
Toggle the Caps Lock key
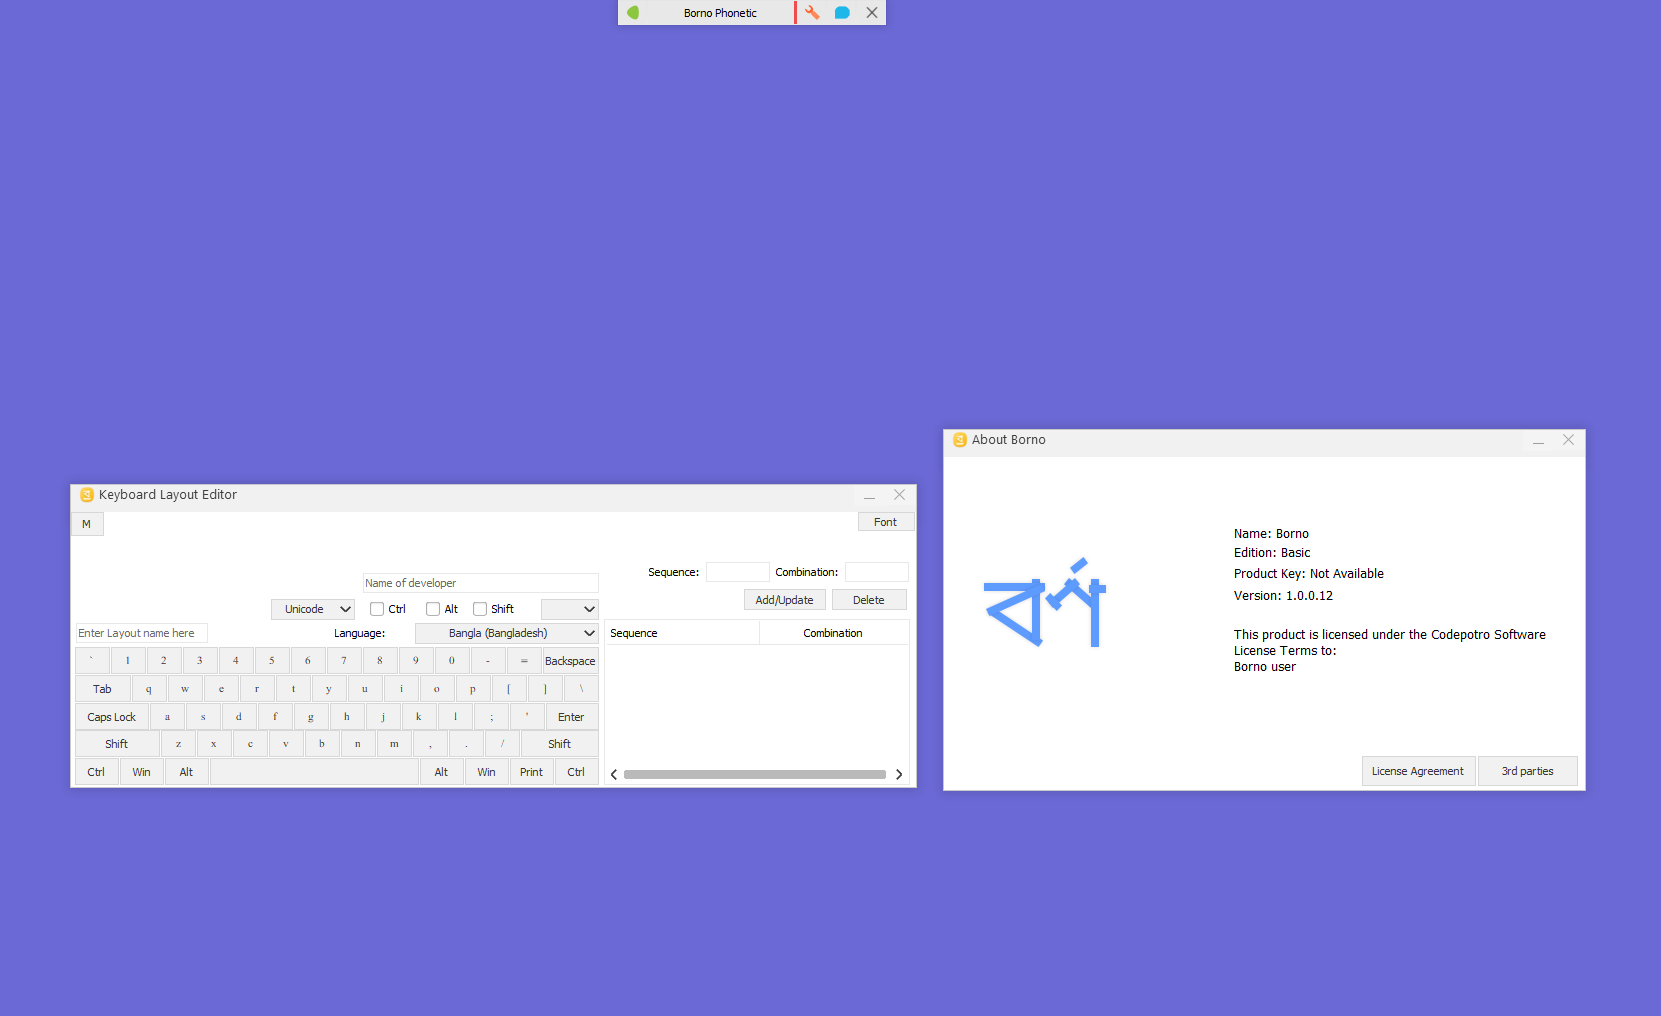coord(112,717)
